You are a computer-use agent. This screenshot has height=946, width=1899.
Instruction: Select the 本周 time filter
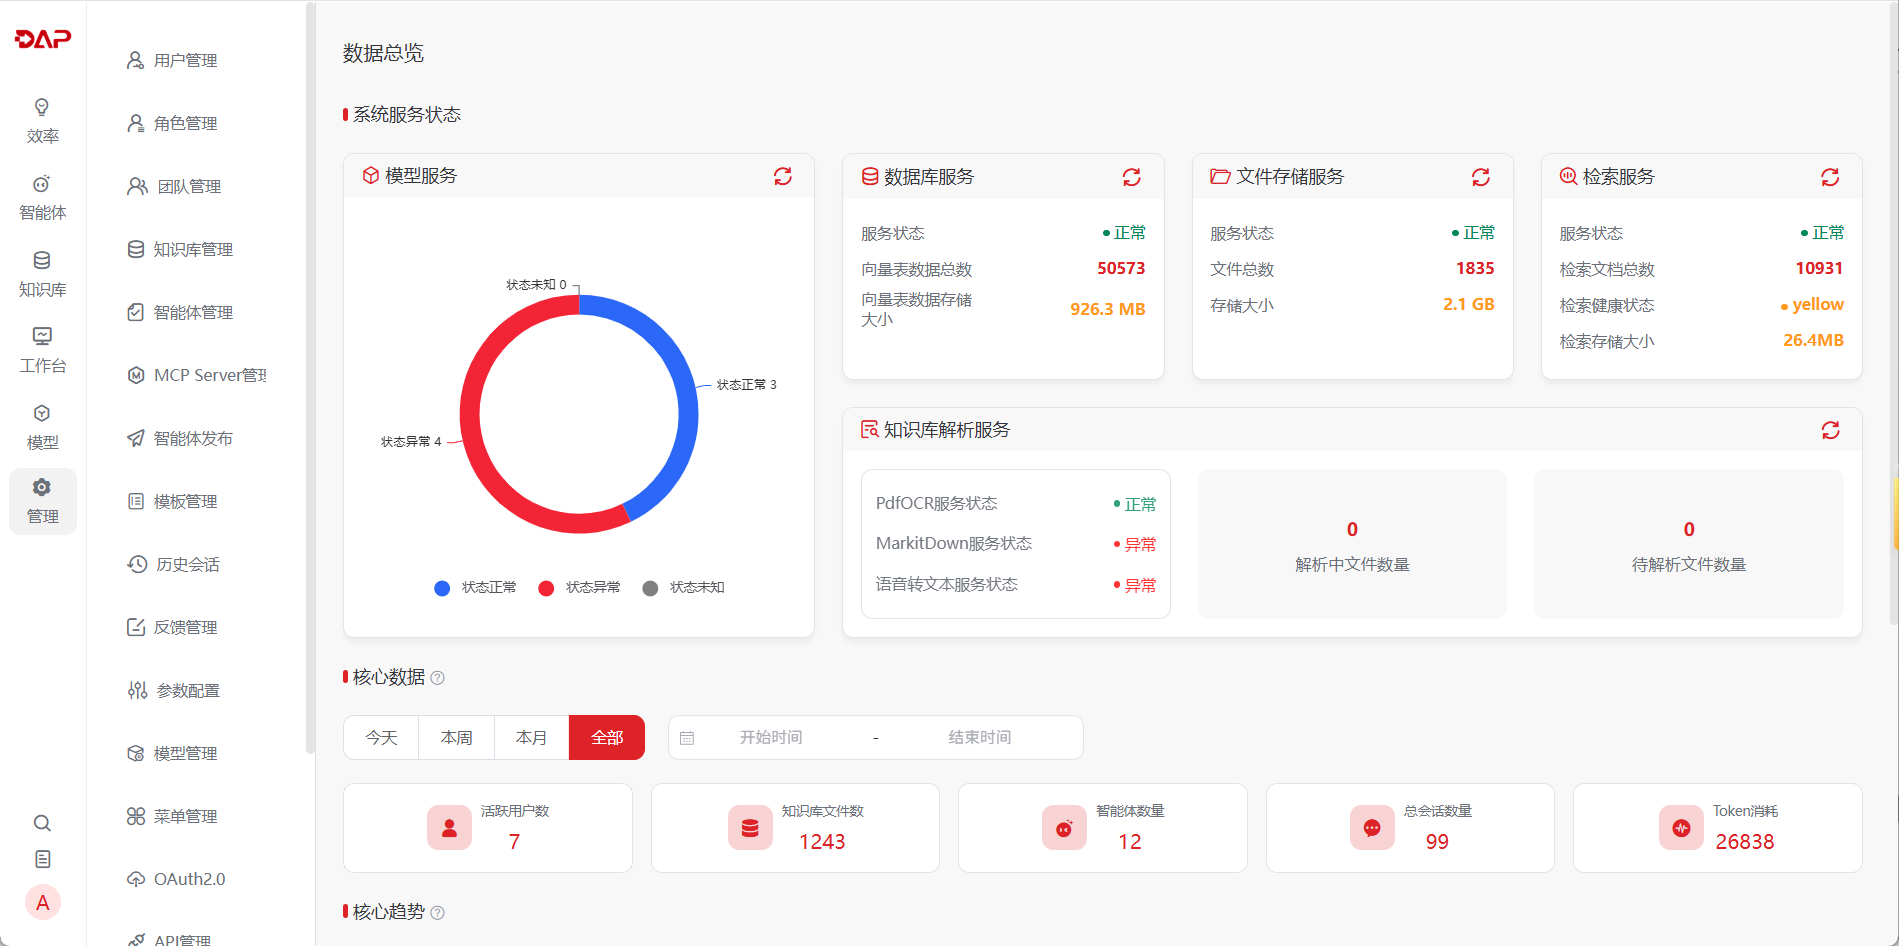(x=457, y=738)
